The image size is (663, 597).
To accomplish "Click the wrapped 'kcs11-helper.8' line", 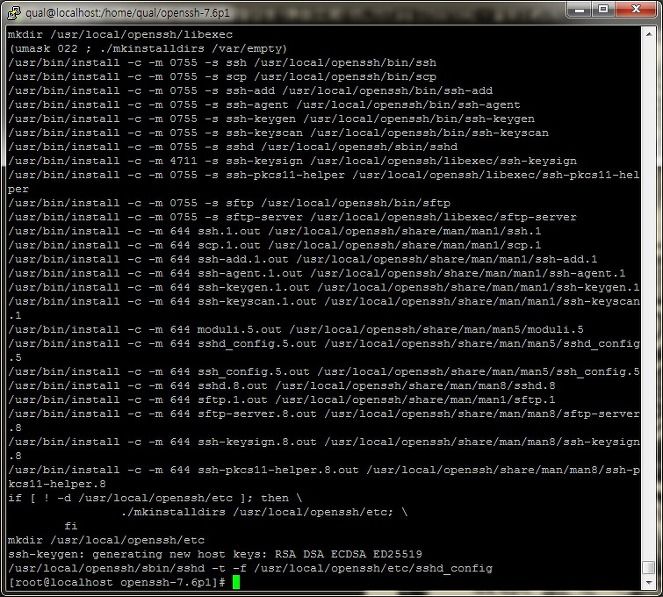I will point(57,484).
